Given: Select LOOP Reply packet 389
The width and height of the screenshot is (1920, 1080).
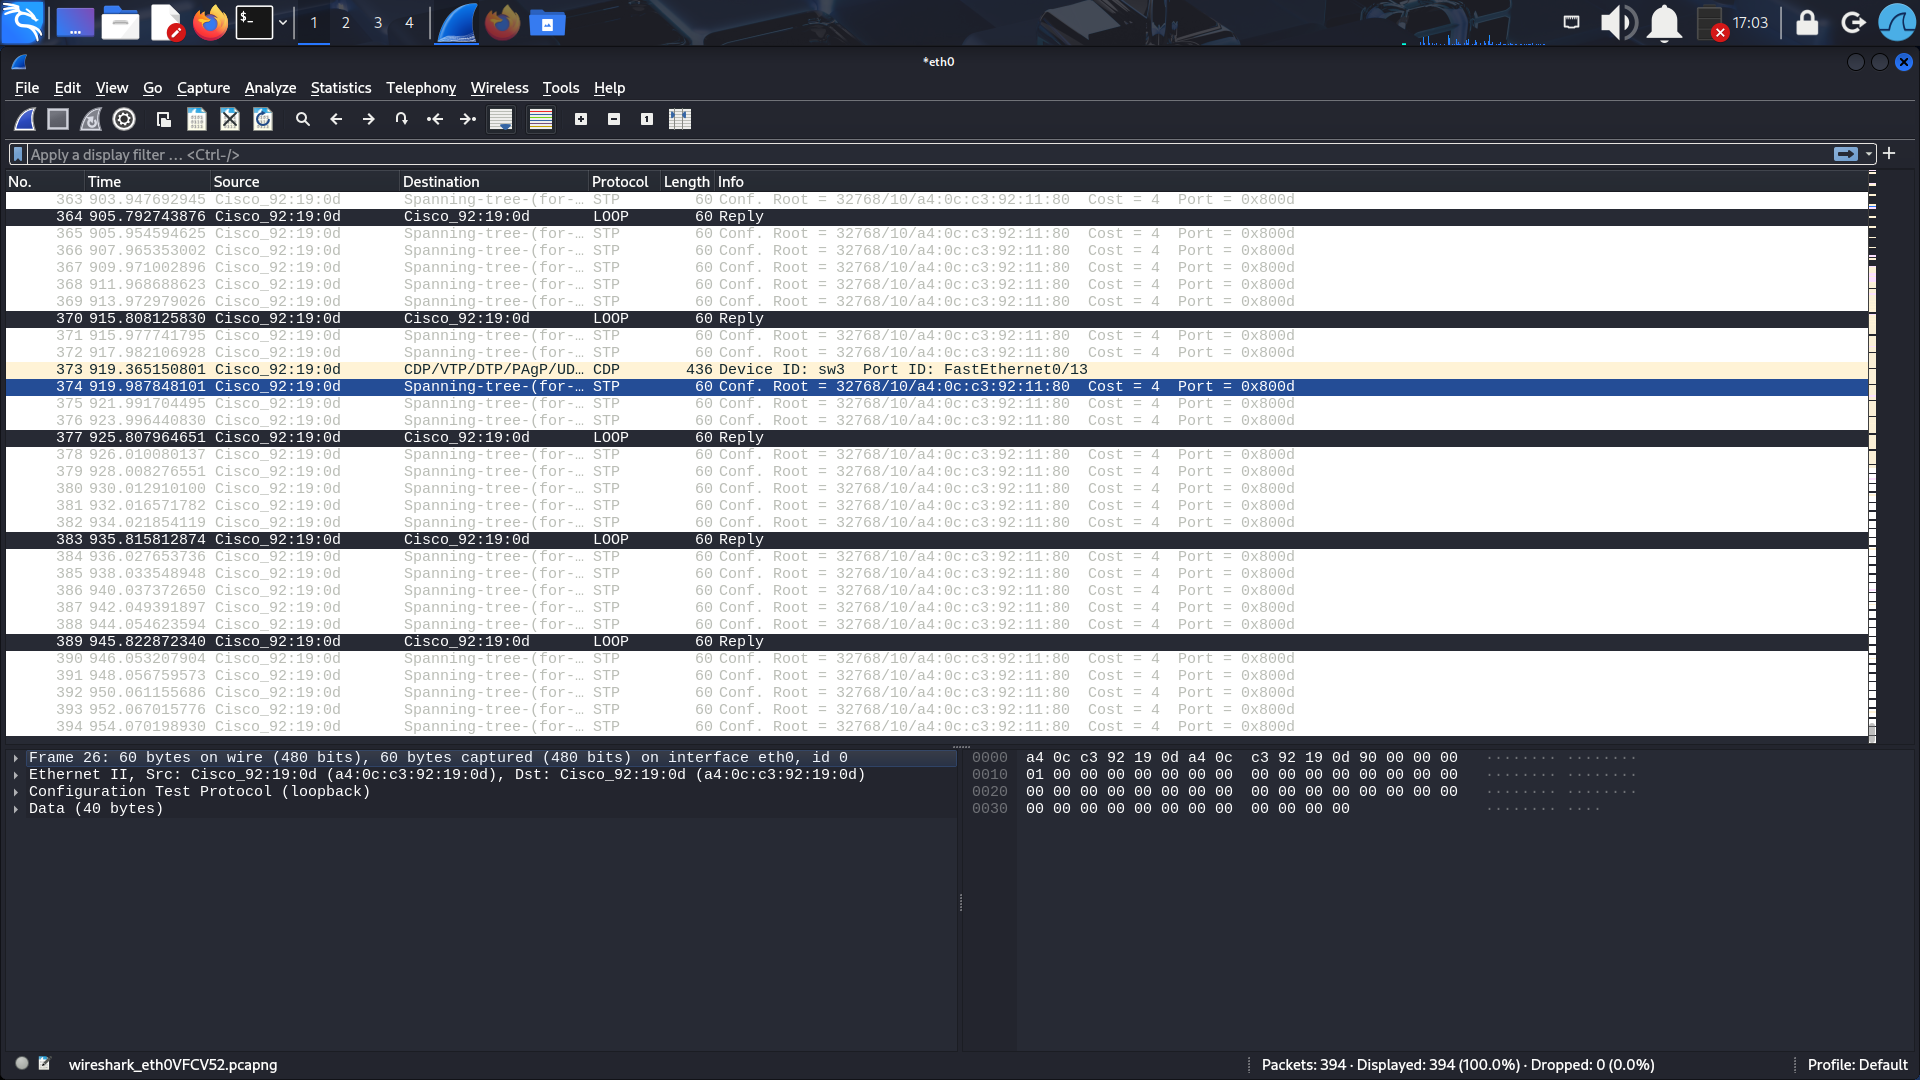Looking at the screenshot, I should click(936, 642).
